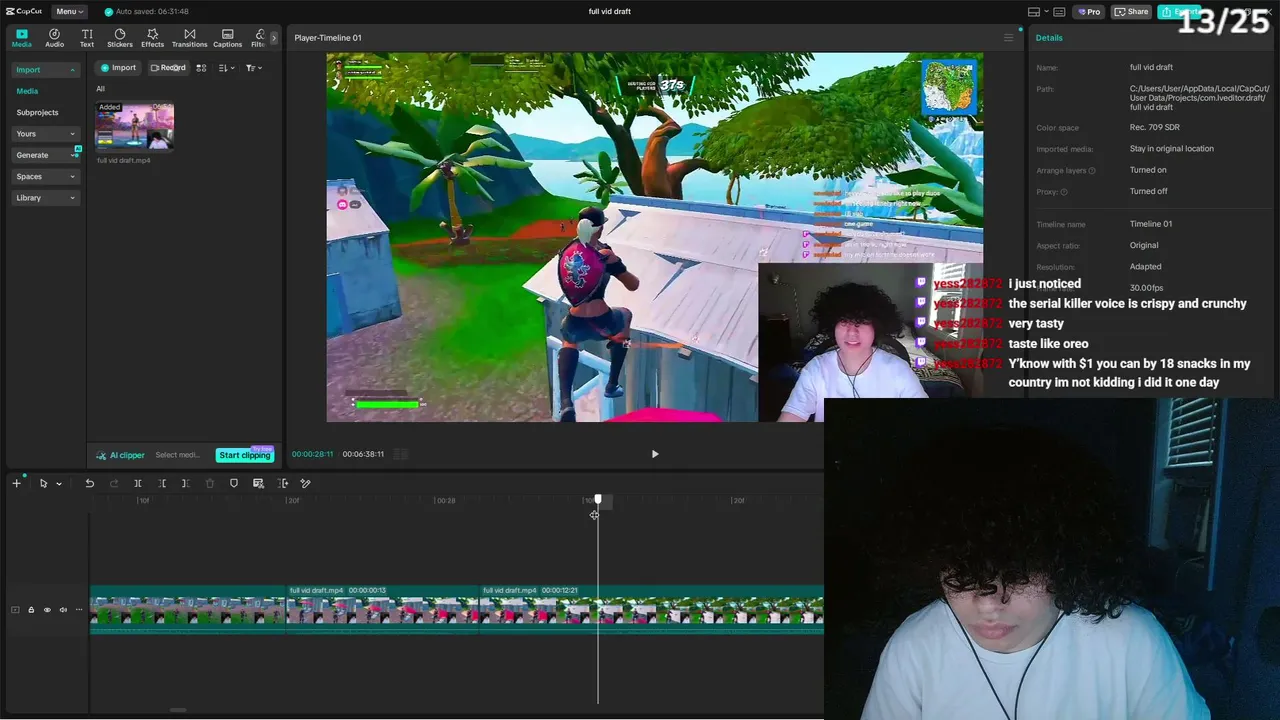Click the Share button
Screen dimensions: 1280x720
pyautogui.click(x=1132, y=12)
